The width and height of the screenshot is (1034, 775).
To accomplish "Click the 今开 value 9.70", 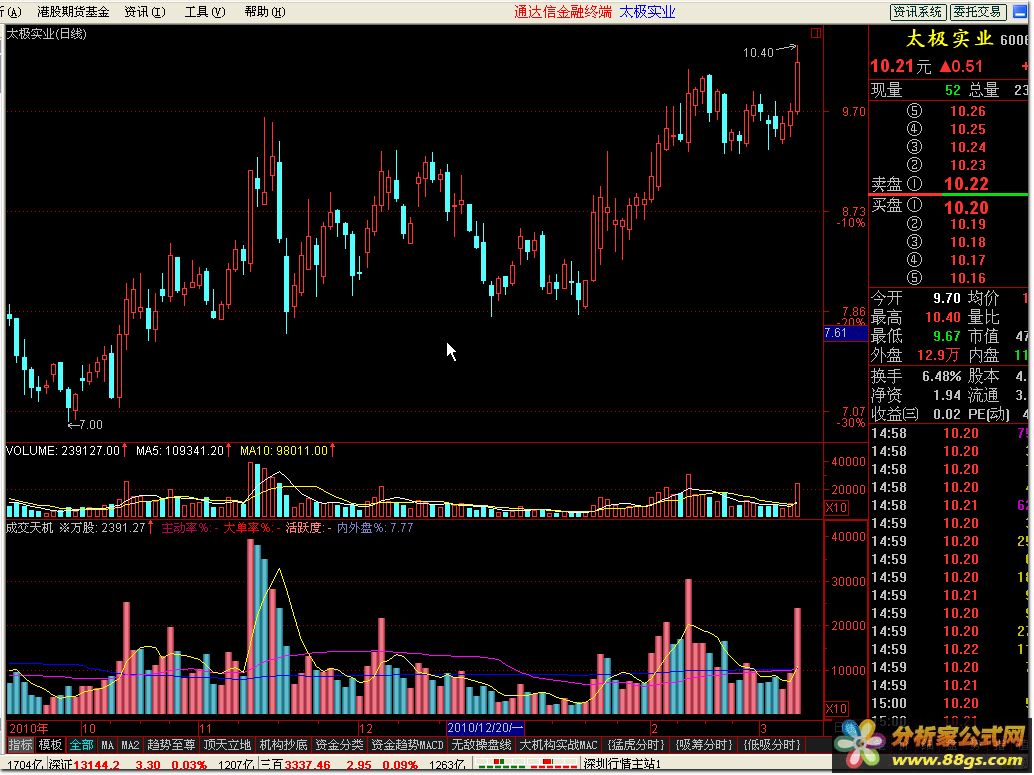I will coord(947,298).
